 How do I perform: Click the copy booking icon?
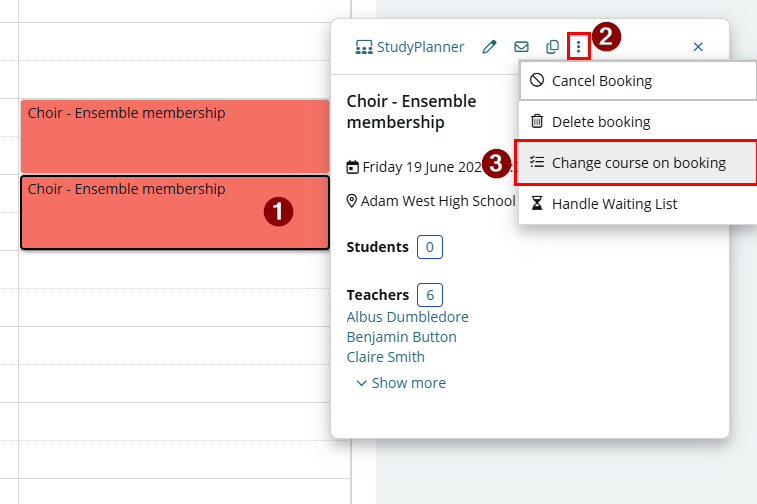tap(552, 47)
